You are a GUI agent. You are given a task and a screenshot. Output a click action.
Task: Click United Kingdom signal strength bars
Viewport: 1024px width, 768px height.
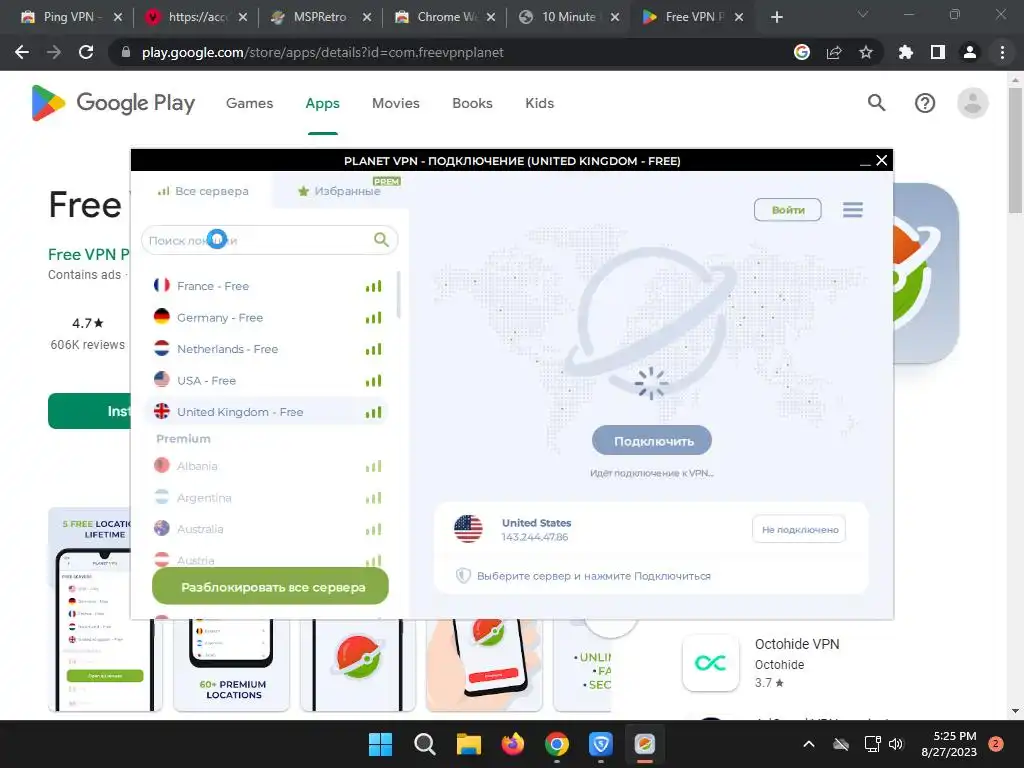374,412
